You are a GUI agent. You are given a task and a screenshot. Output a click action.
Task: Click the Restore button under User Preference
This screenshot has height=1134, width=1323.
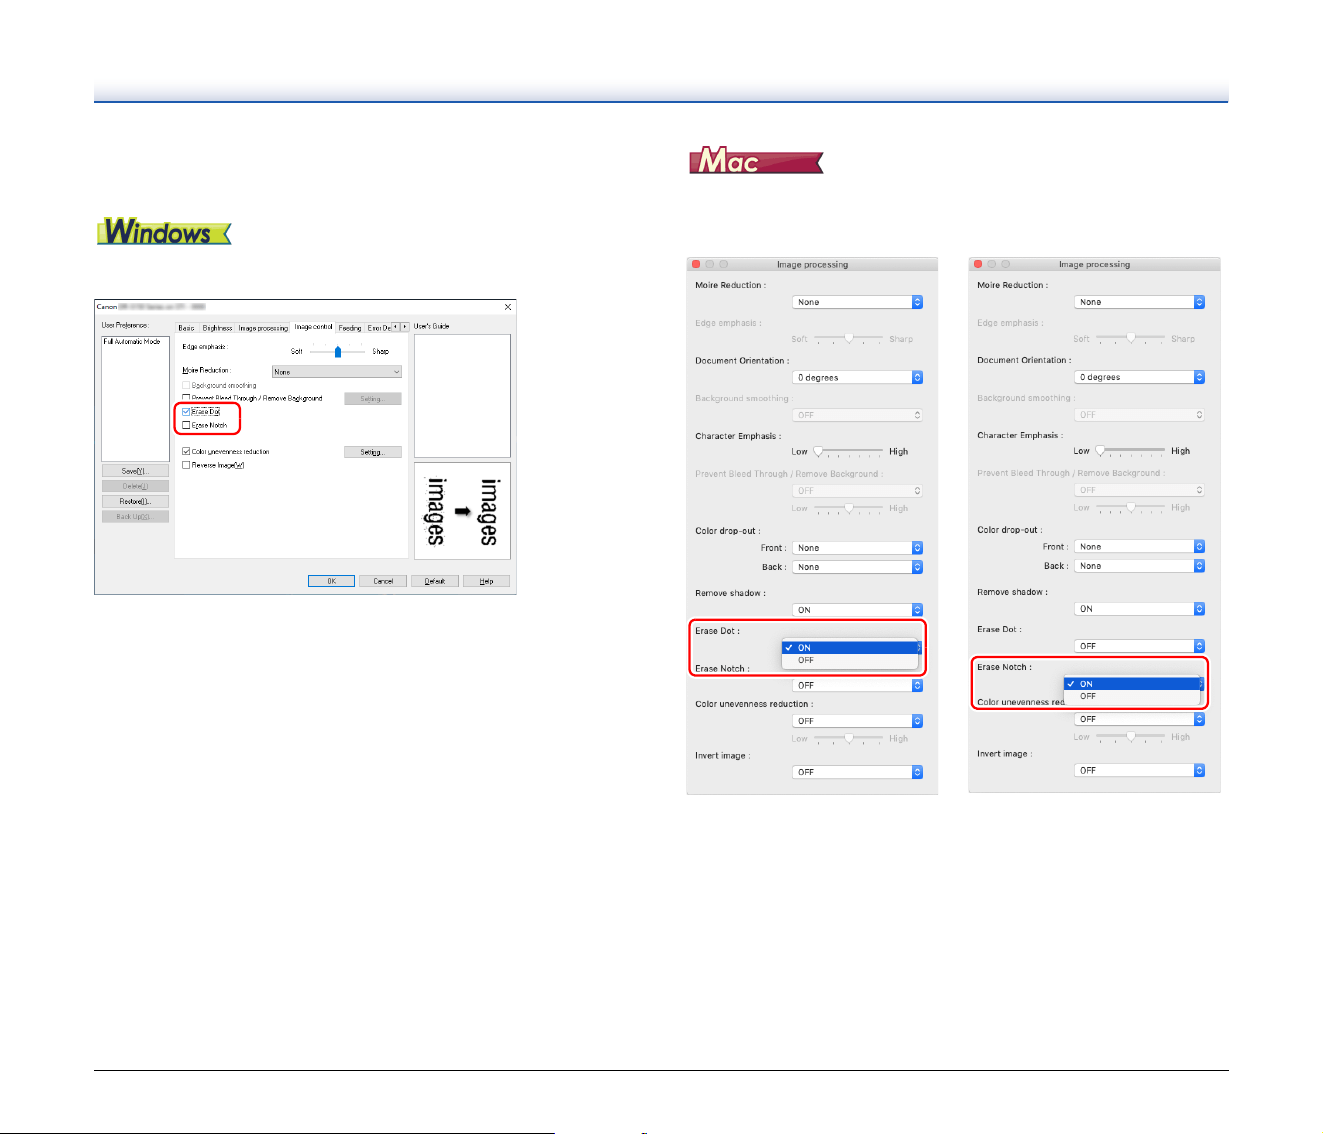(135, 501)
